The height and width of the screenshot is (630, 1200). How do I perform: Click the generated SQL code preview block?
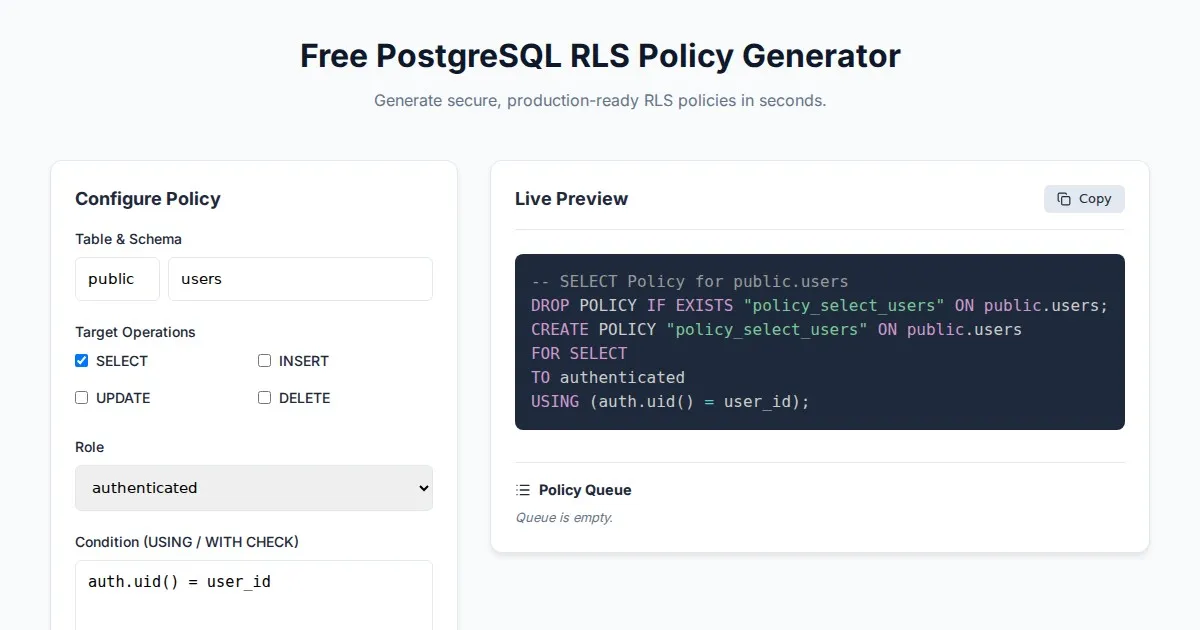click(819, 342)
